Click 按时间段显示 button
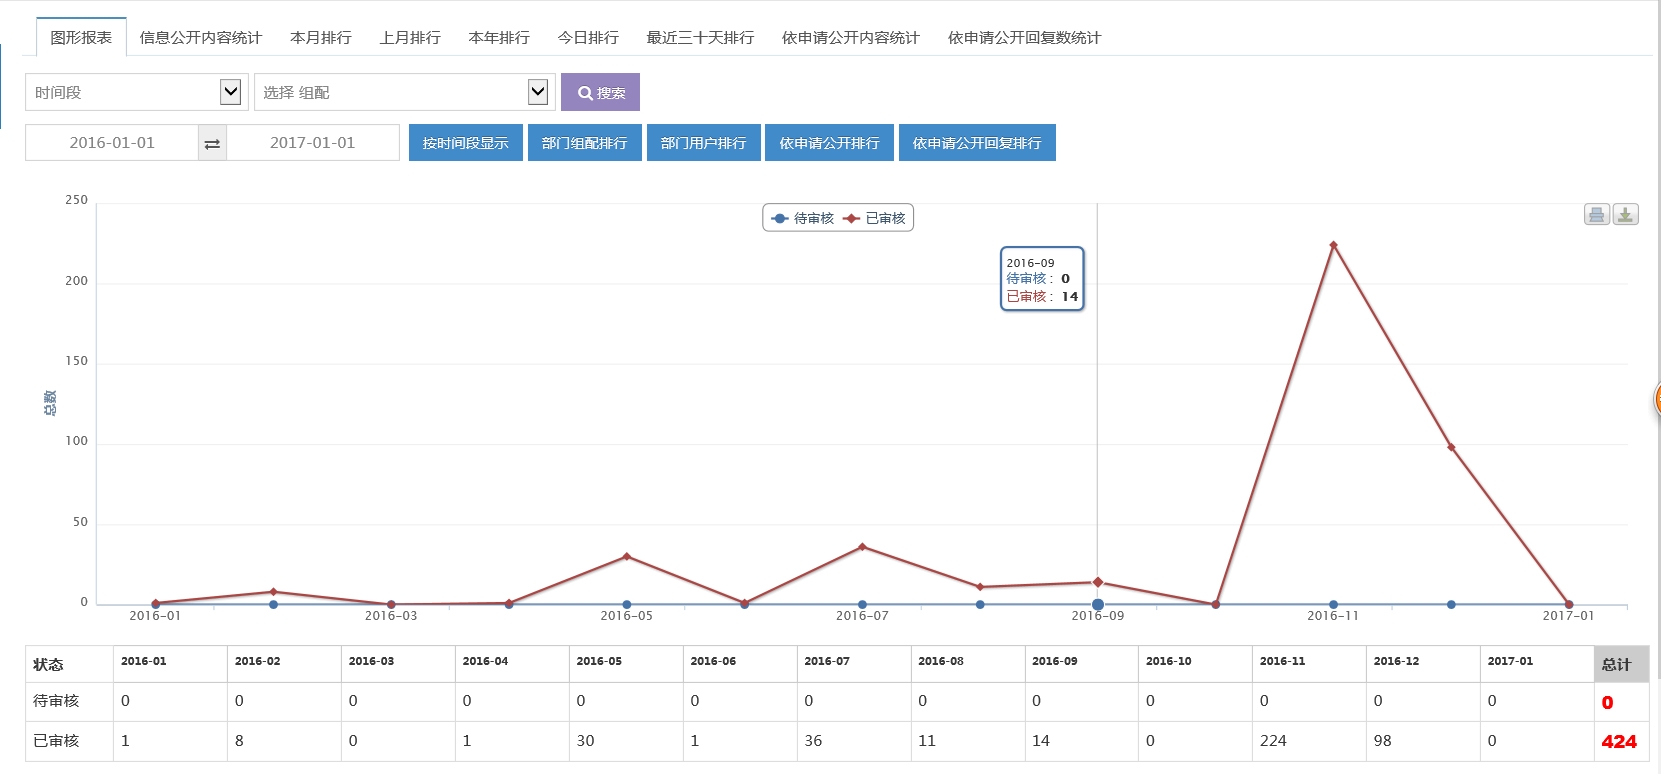This screenshot has width=1661, height=774. point(466,142)
